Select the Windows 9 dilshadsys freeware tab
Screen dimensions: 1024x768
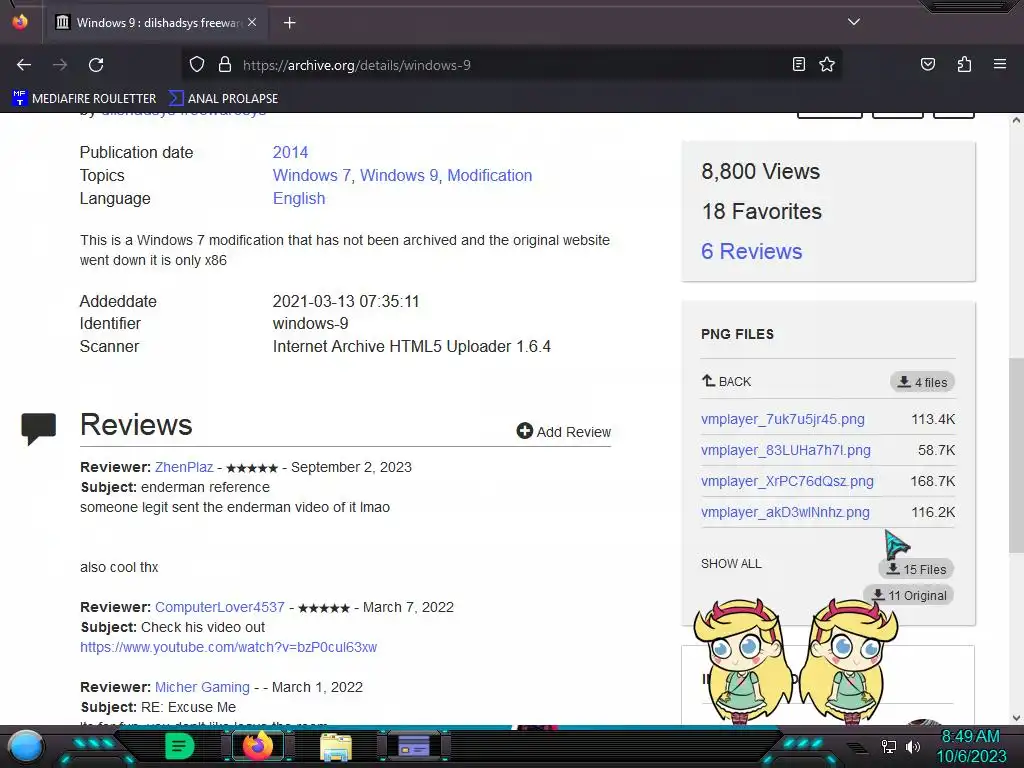click(x=155, y=23)
